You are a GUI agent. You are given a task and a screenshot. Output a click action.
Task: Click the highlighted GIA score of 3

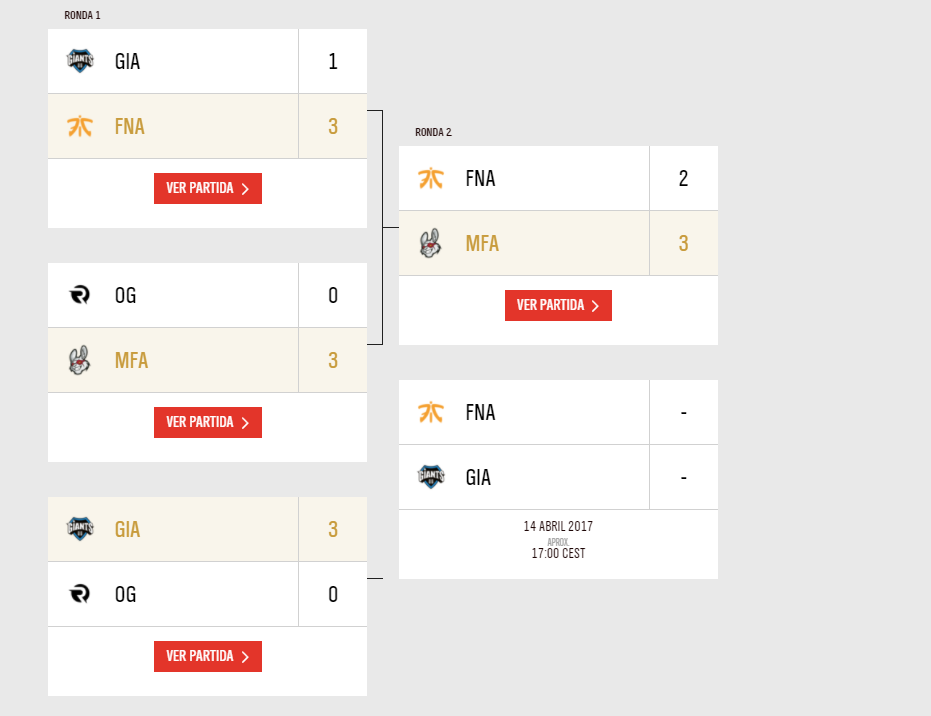(333, 529)
